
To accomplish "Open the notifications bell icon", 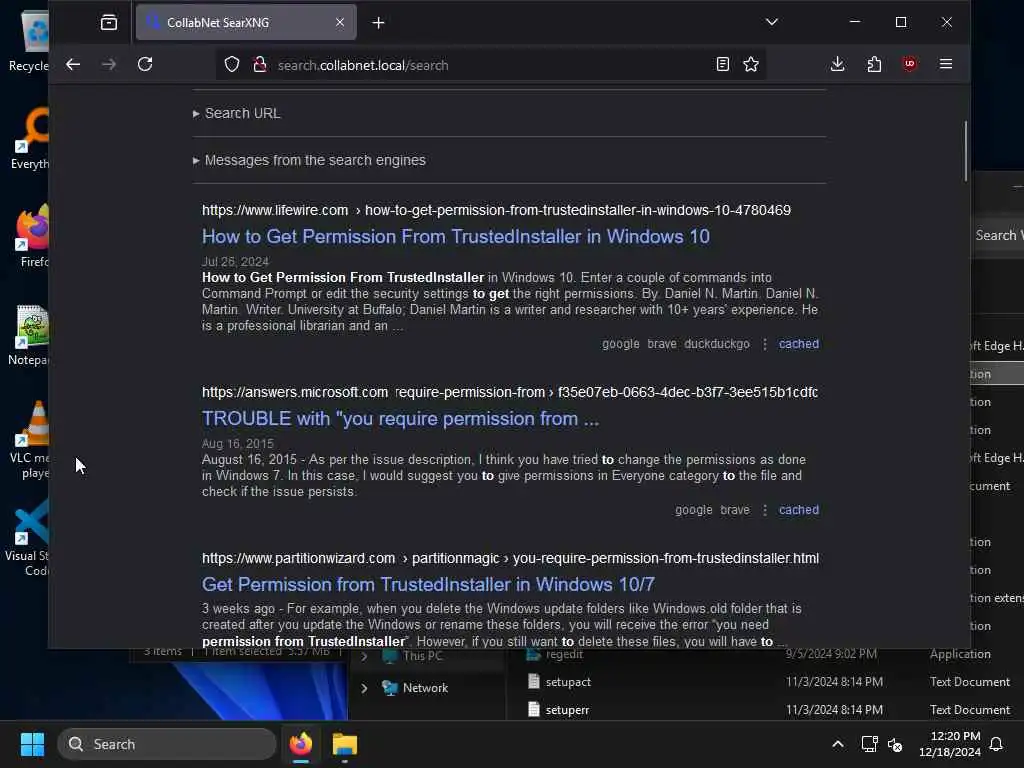I will (x=997, y=744).
